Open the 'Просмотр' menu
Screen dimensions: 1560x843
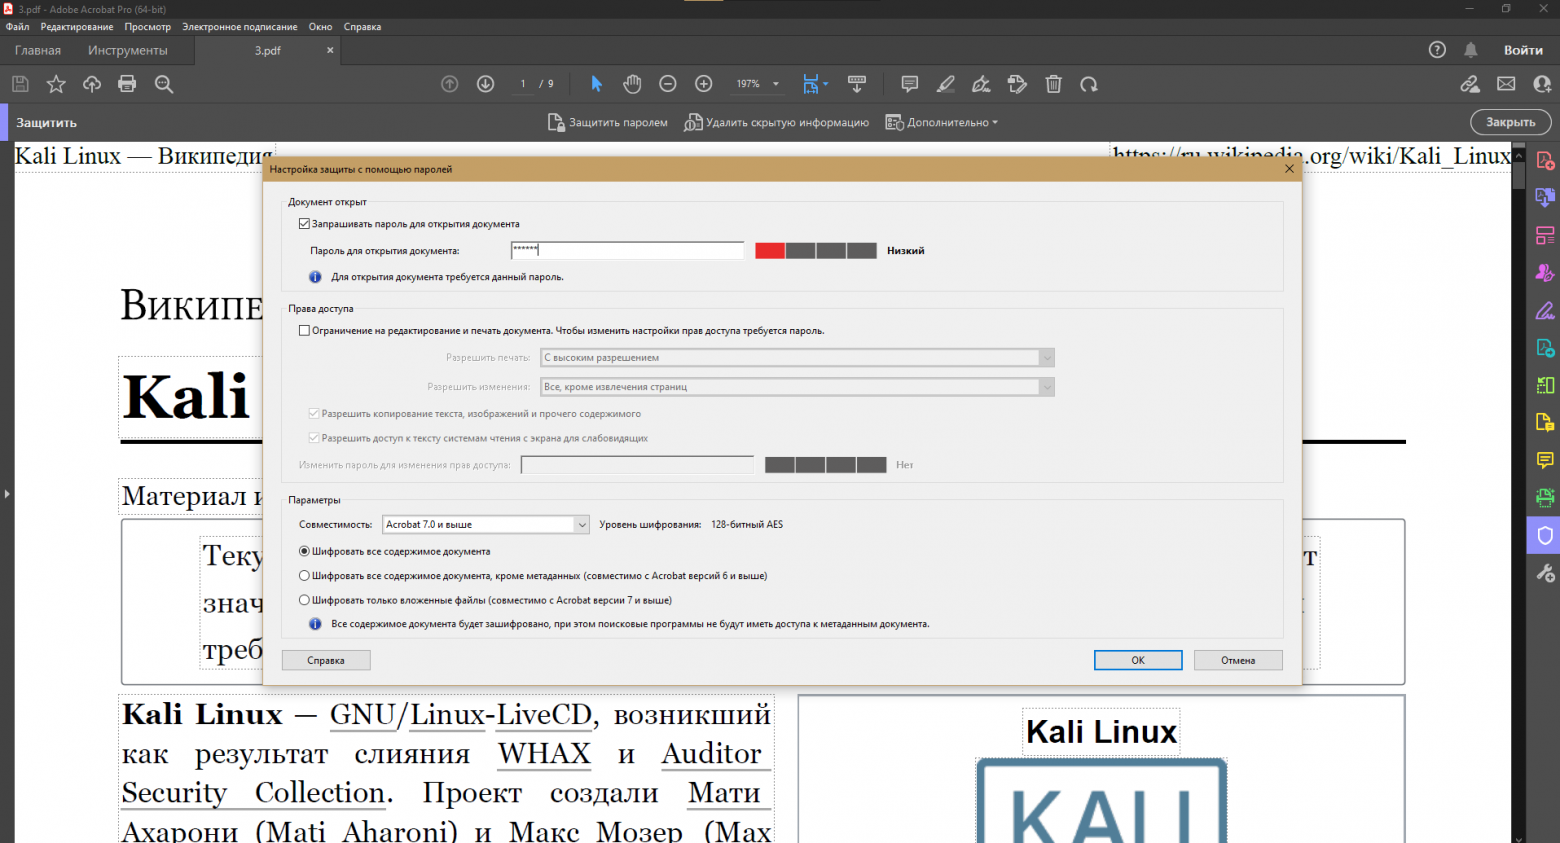(x=148, y=27)
